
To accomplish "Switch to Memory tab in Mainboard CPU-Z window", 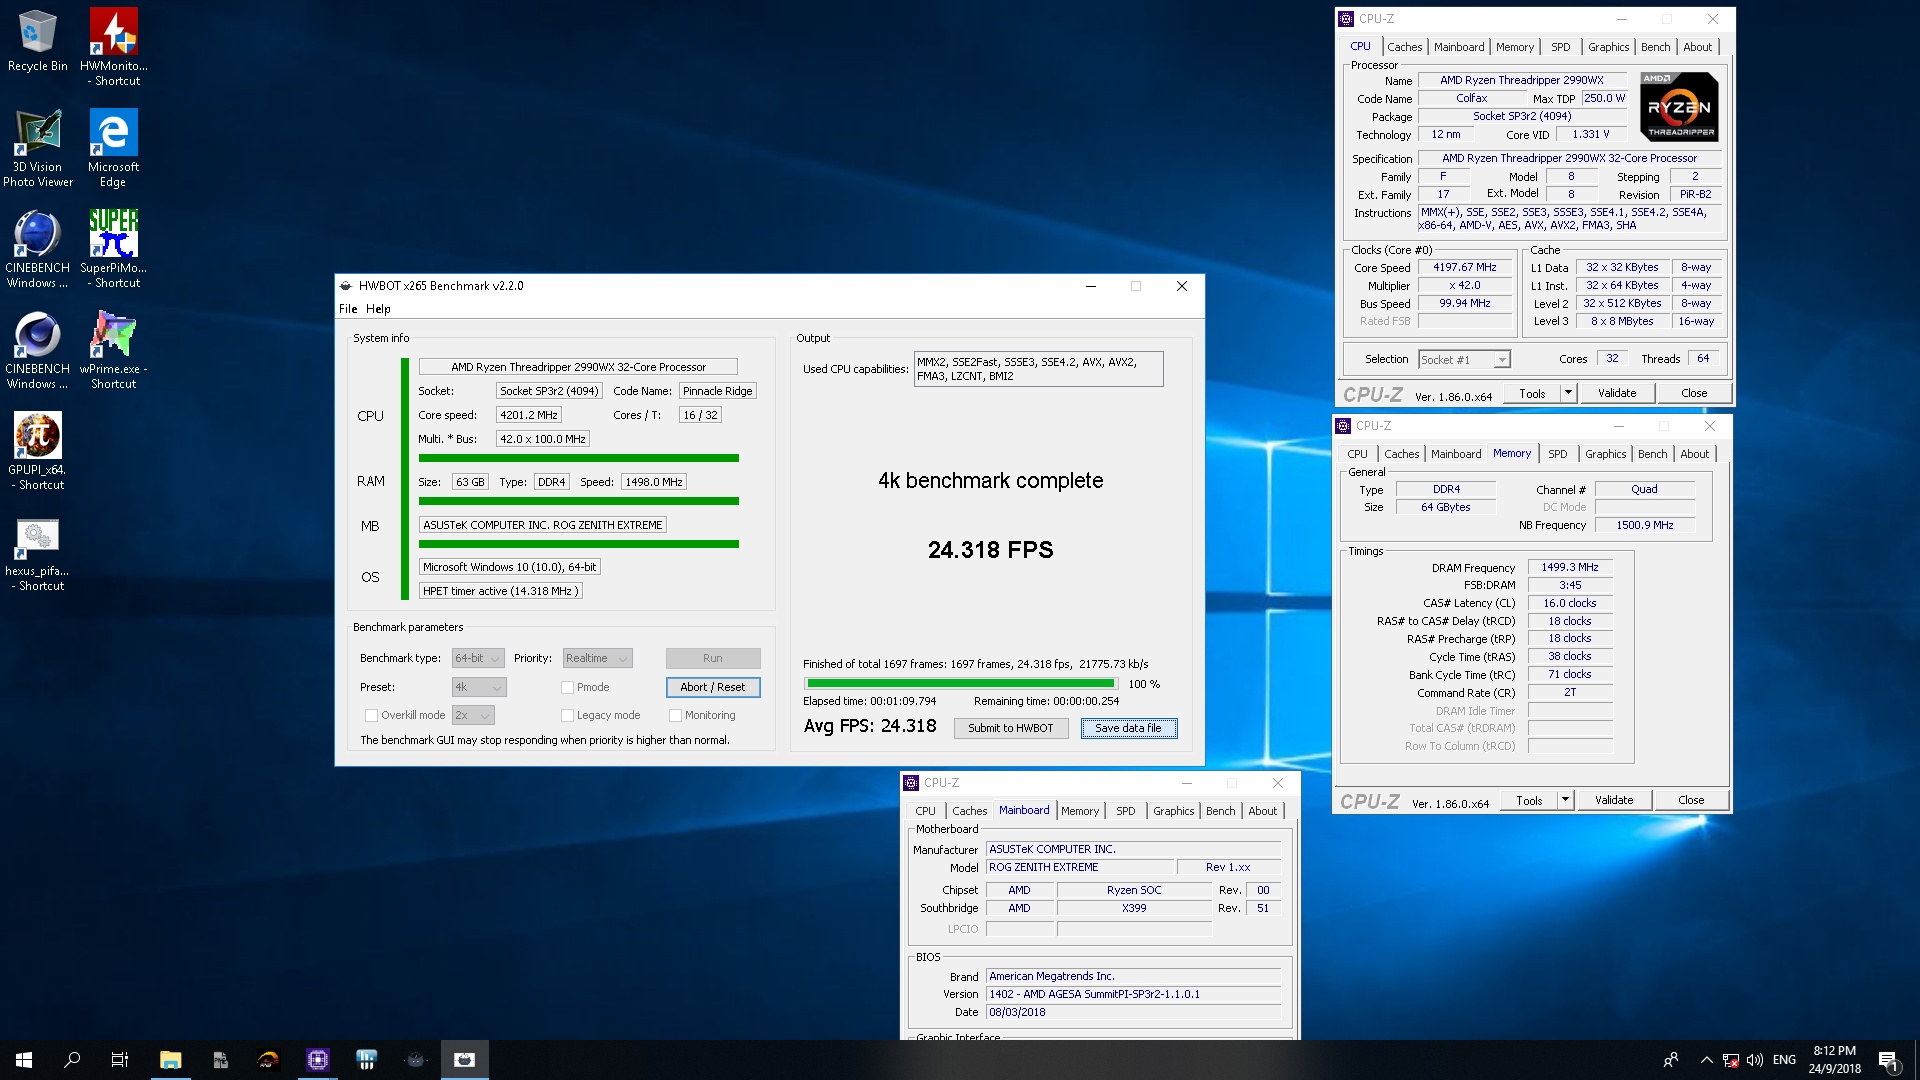I will [x=1080, y=811].
